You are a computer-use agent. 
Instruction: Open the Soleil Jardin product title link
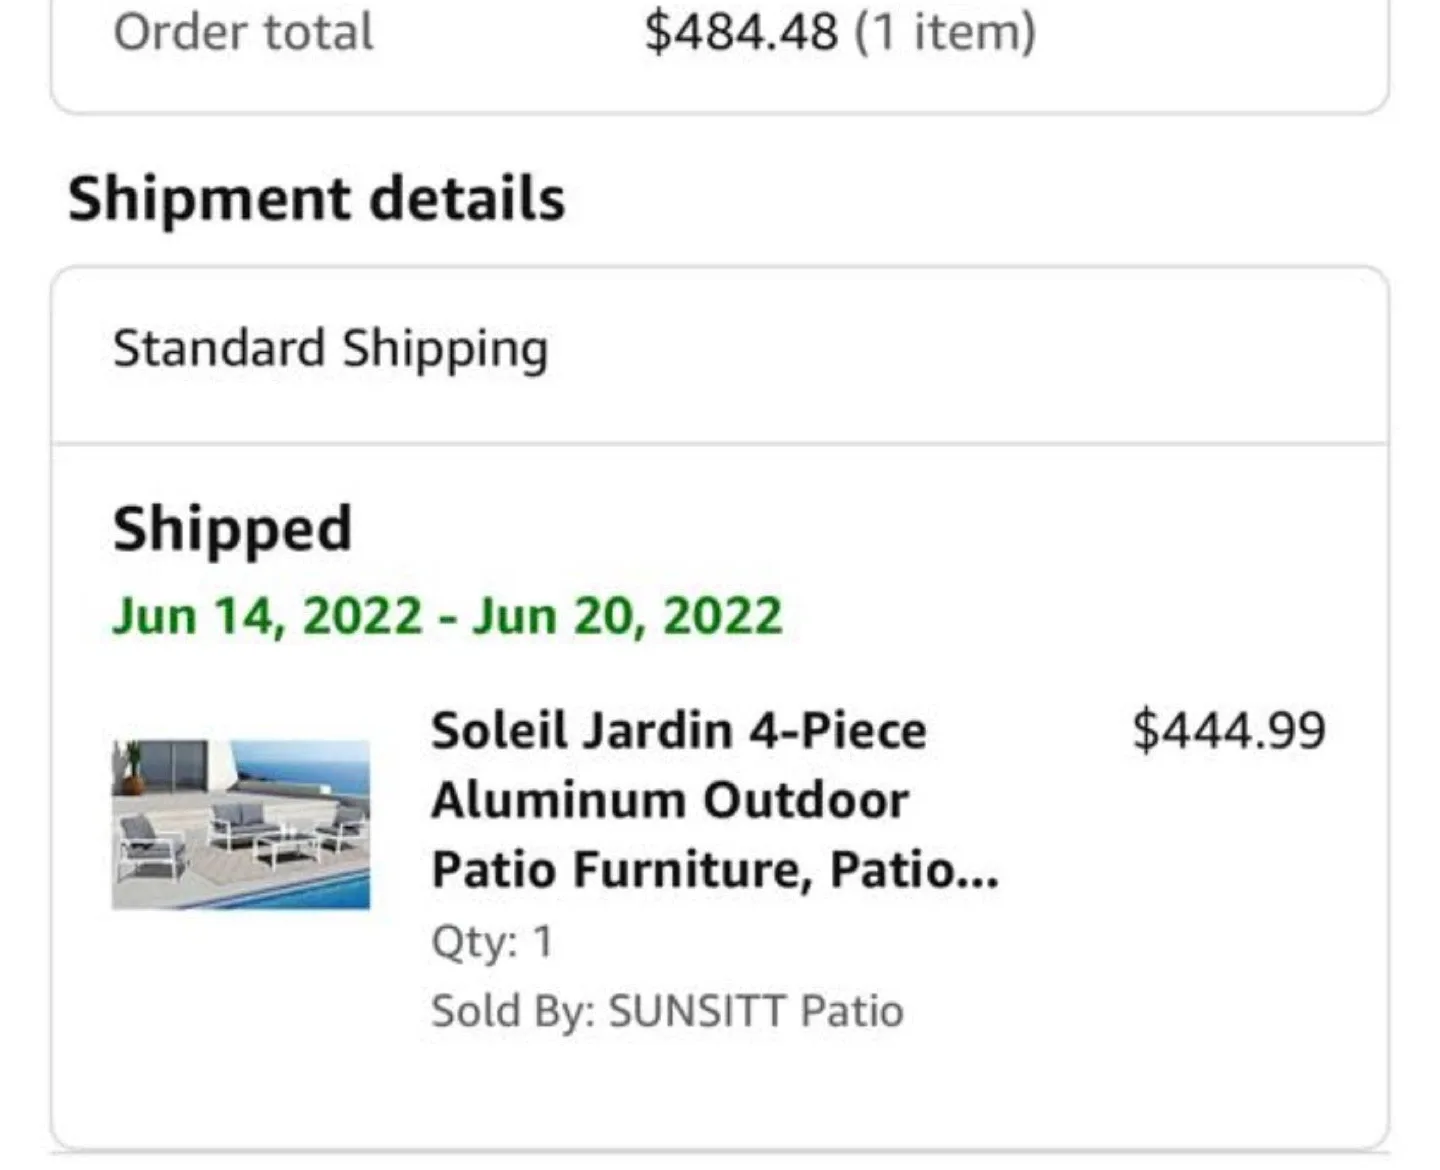coord(679,729)
